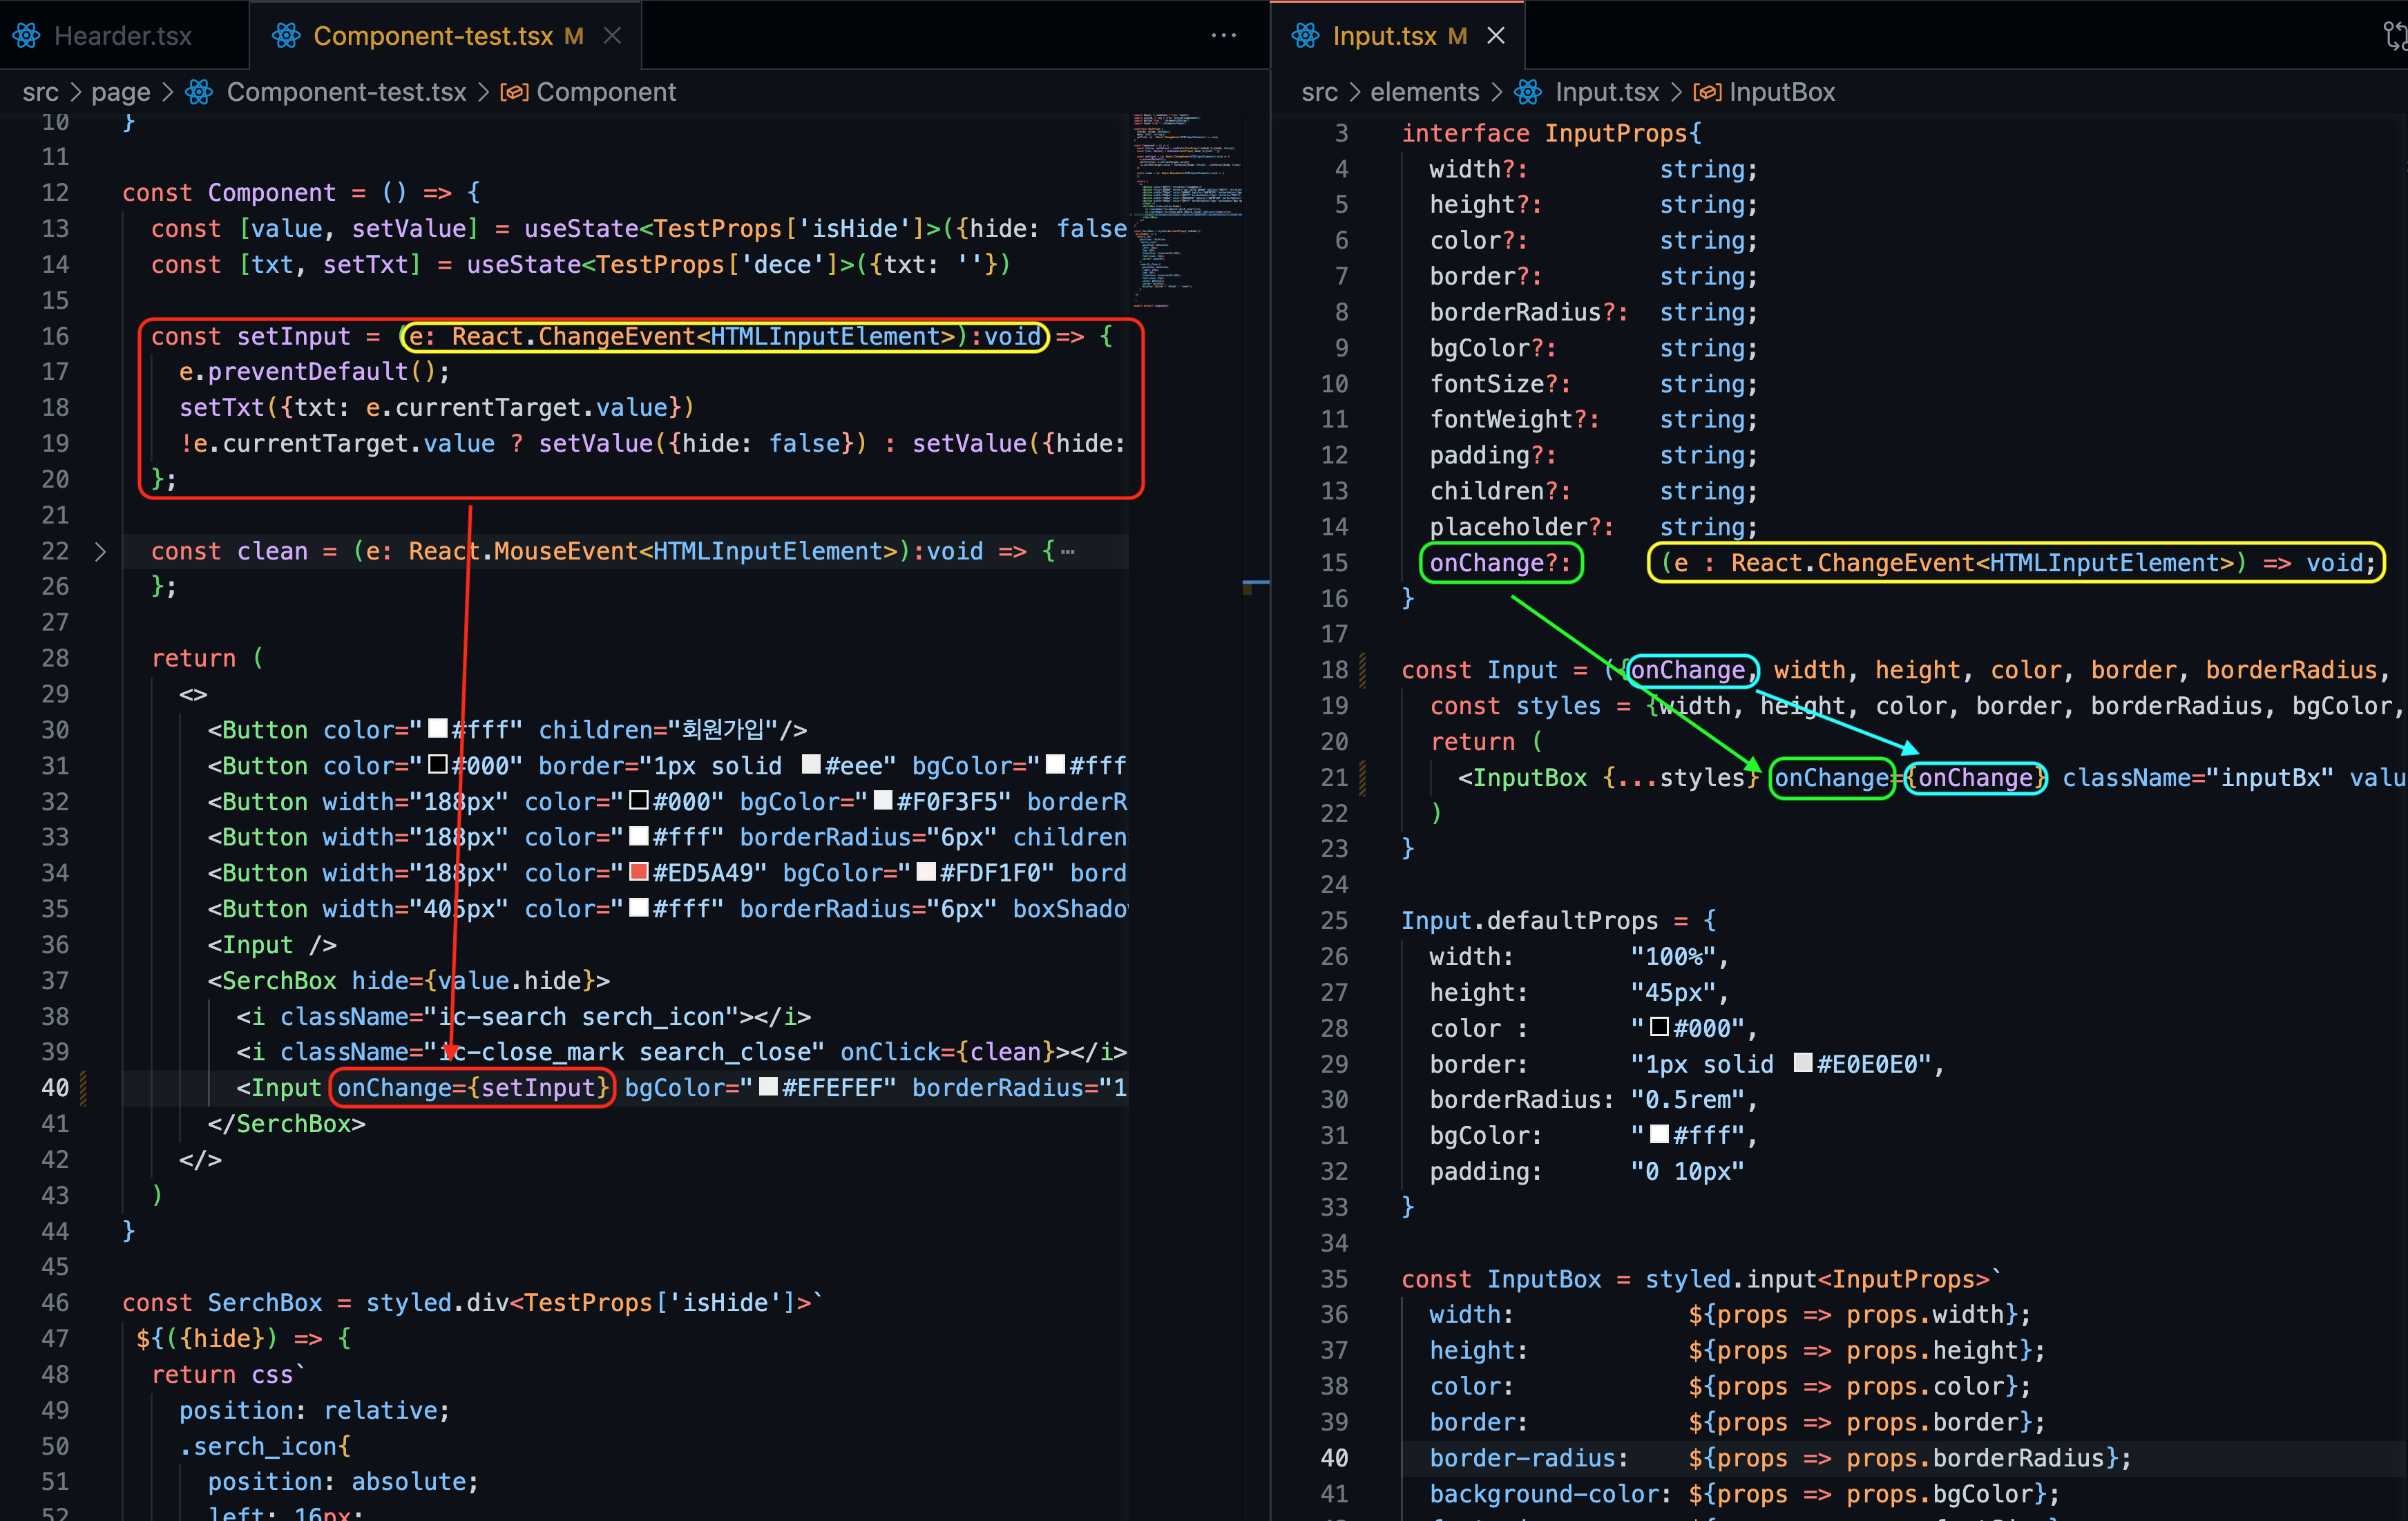2408x1521 pixels.
Task: Click the React icon on Input.tsx tab
Action: coord(1305,36)
